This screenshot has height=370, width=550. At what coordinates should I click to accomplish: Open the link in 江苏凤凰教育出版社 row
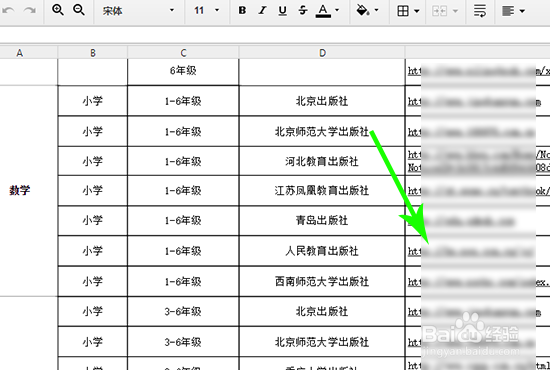[x=478, y=191]
